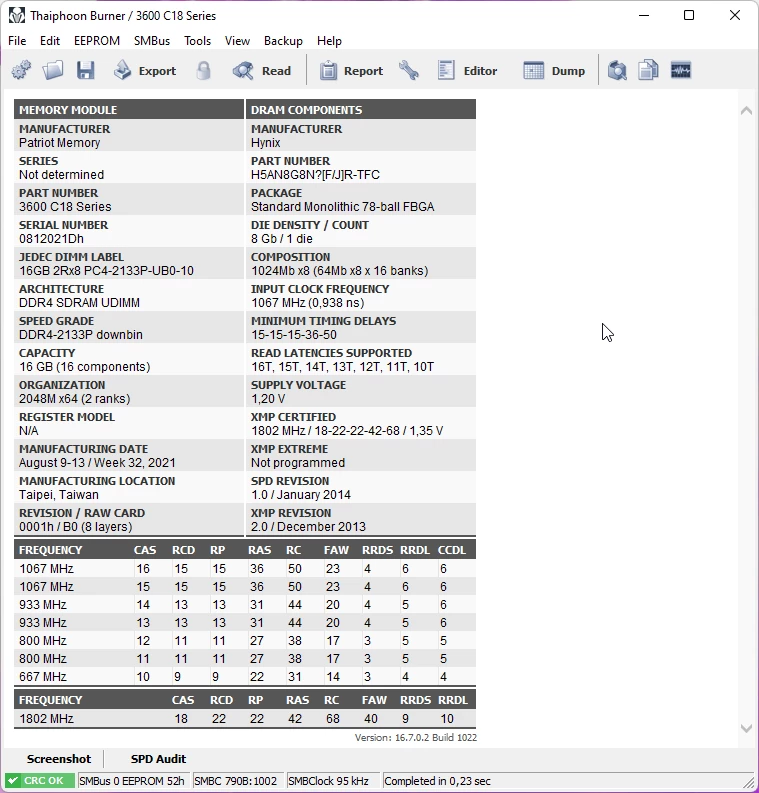Click minimum timing delays '15-15-15-36-50'
This screenshot has height=793, width=759.
pos(294,334)
